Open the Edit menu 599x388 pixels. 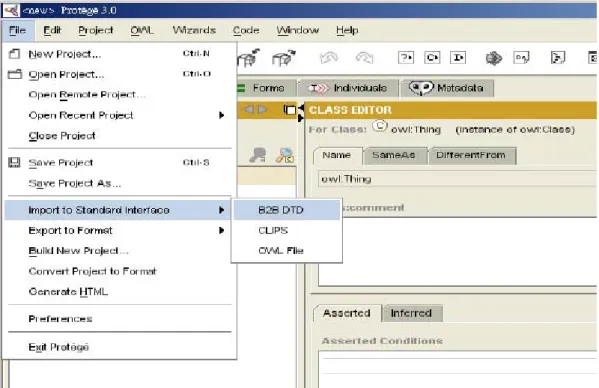(52, 30)
